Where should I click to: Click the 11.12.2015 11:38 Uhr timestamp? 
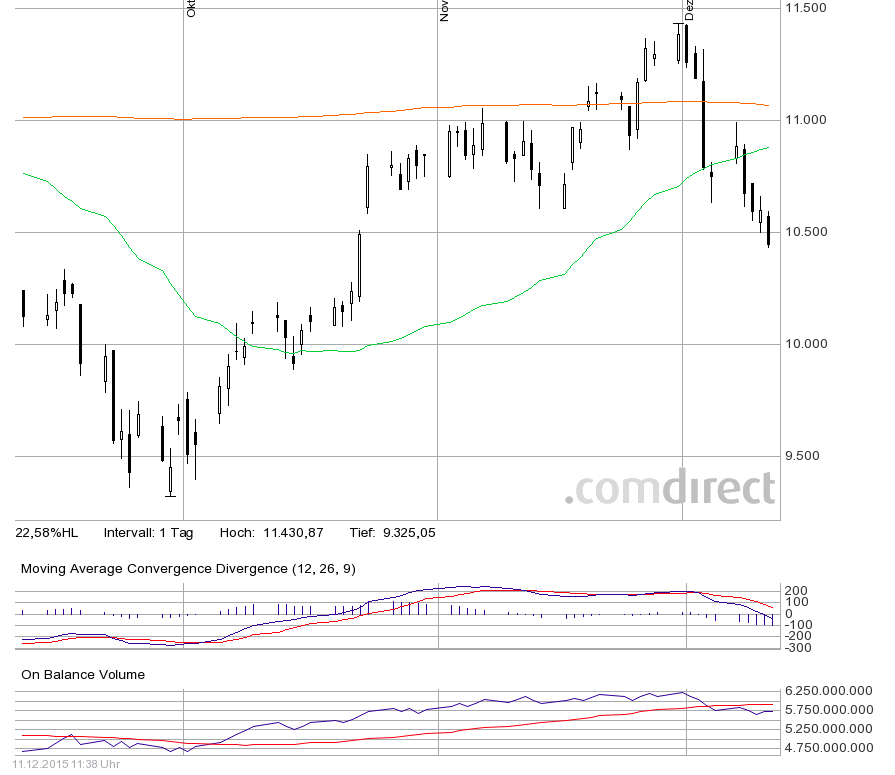pyautogui.click(x=67, y=765)
